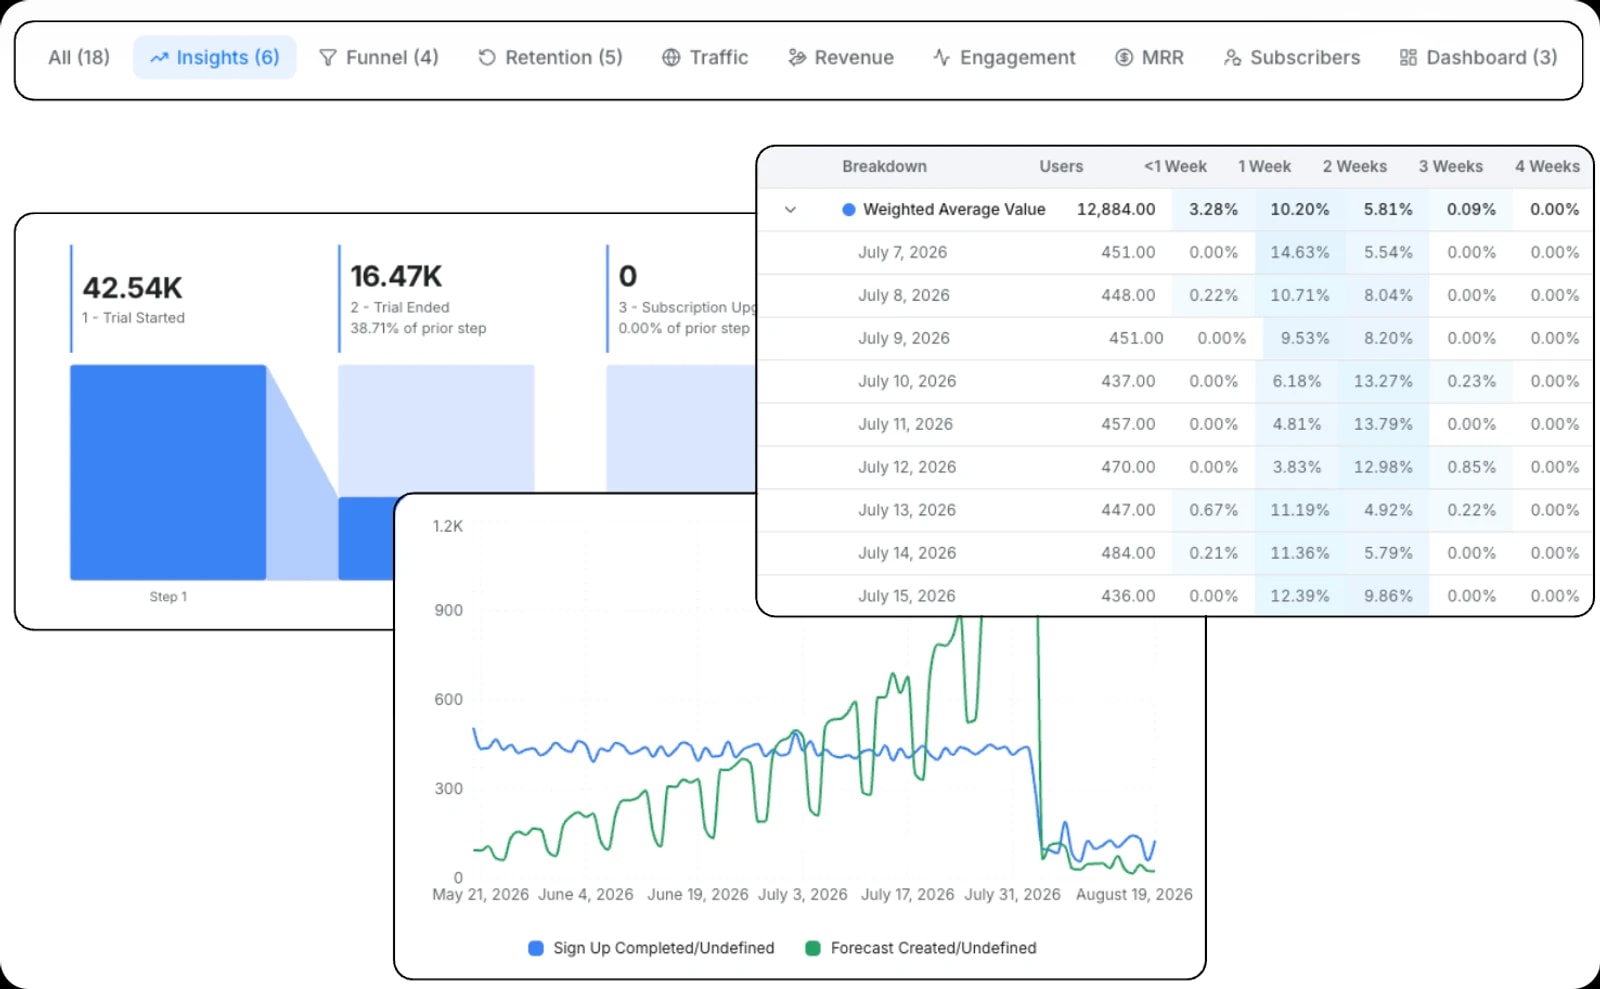Click the Revenue icon

(797, 58)
